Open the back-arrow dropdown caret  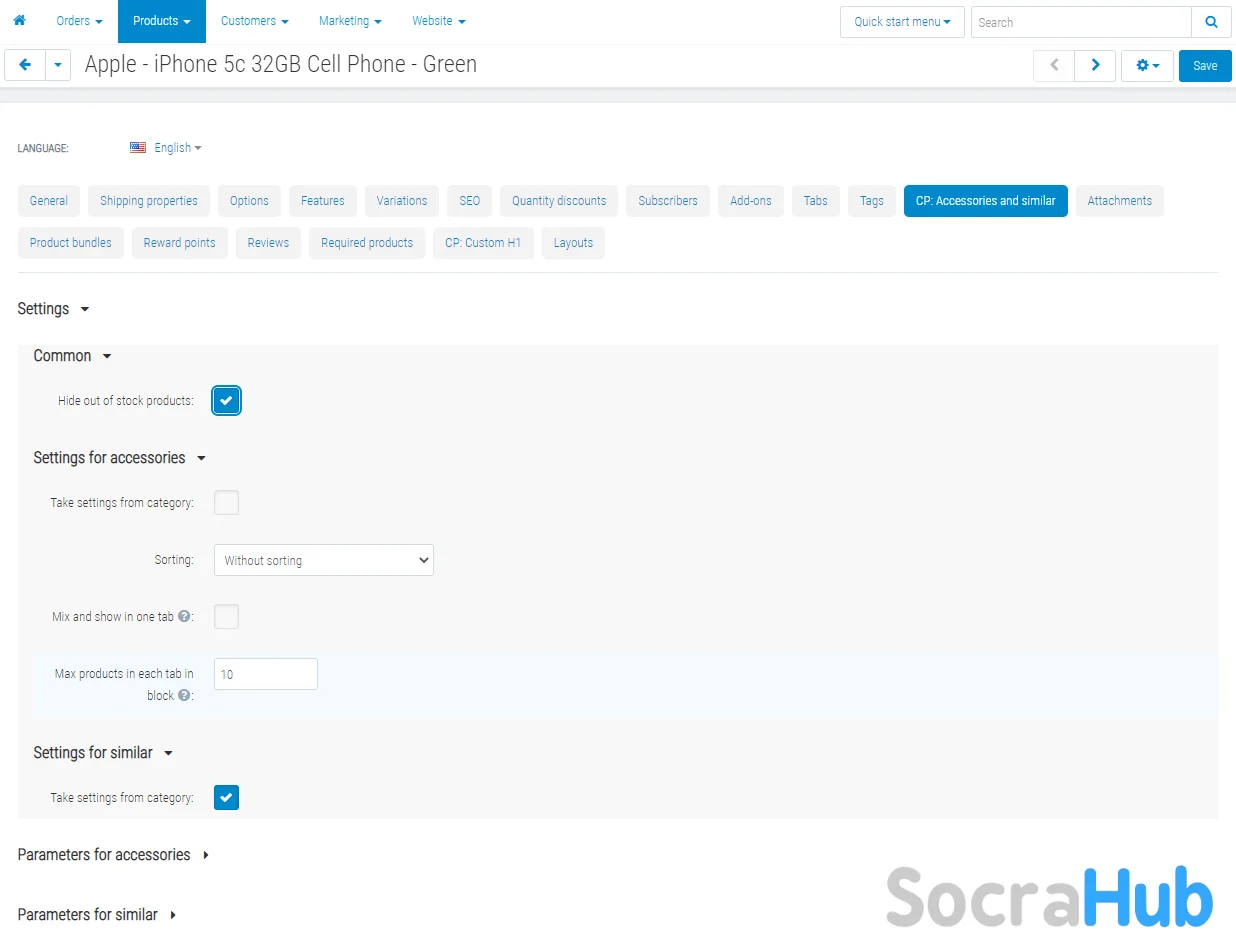[x=58, y=65]
